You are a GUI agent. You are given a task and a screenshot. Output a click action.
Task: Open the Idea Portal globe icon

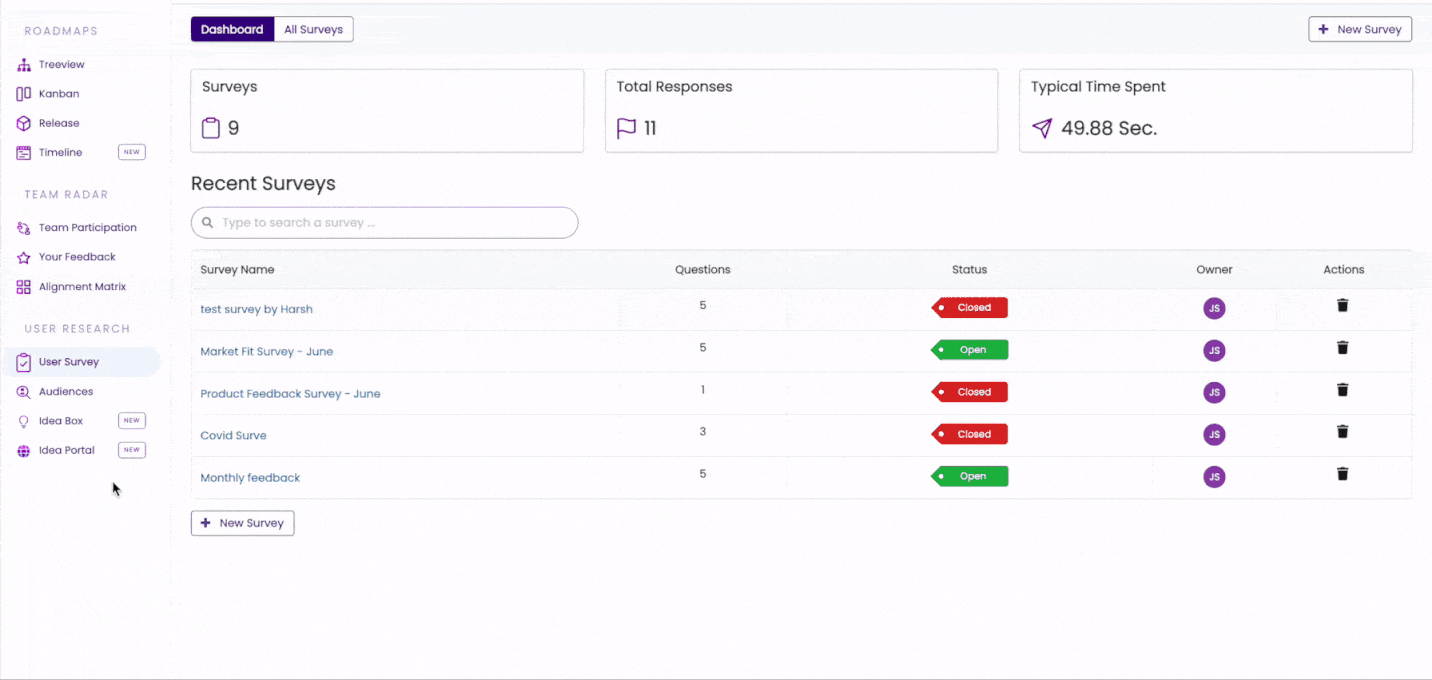point(24,451)
